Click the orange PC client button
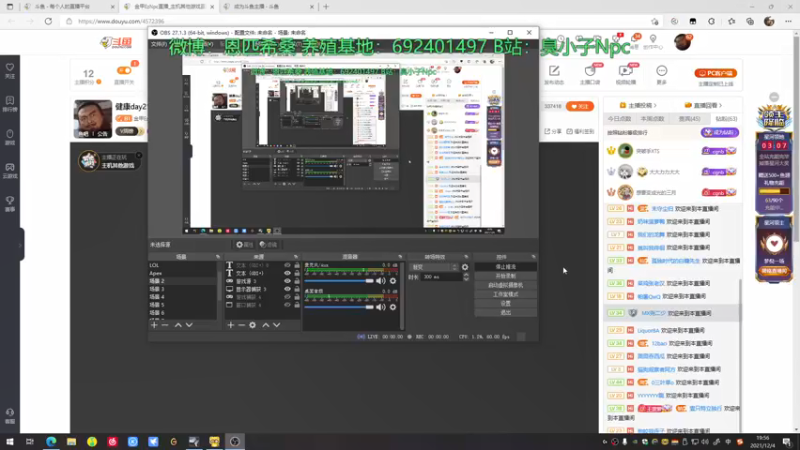 click(715, 73)
